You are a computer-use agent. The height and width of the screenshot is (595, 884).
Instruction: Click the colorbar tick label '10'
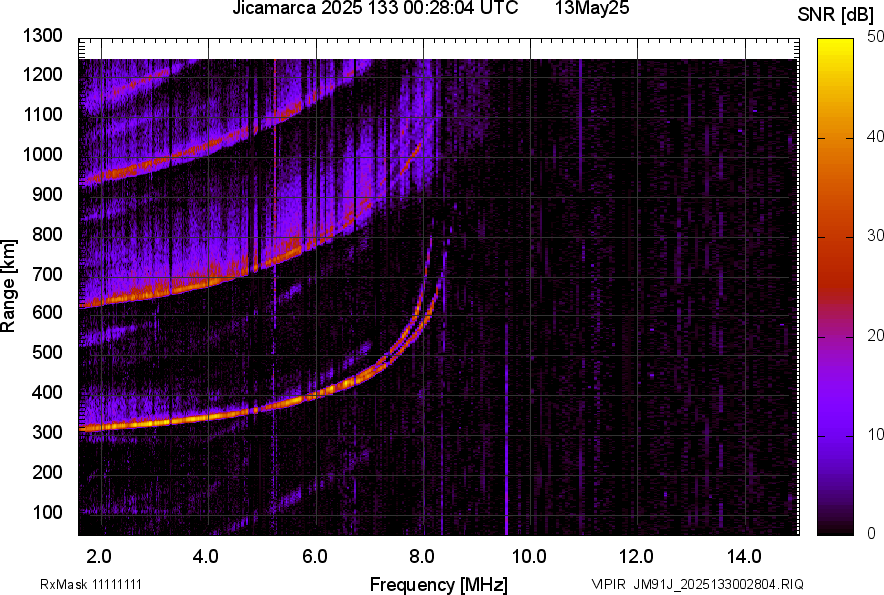875,434
